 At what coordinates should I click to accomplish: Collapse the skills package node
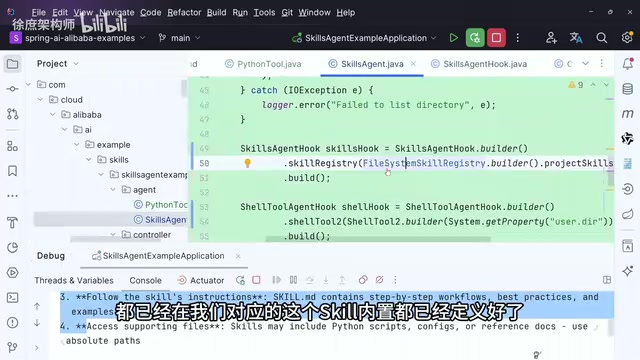point(89,160)
